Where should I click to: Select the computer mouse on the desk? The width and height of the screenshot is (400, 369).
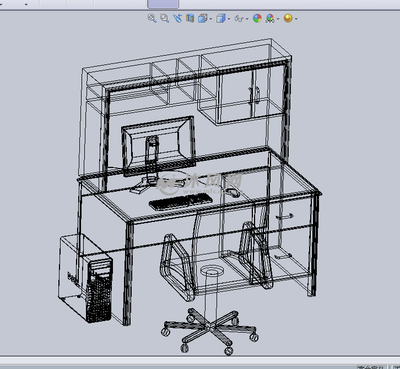pyautogui.click(x=232, y=192)
